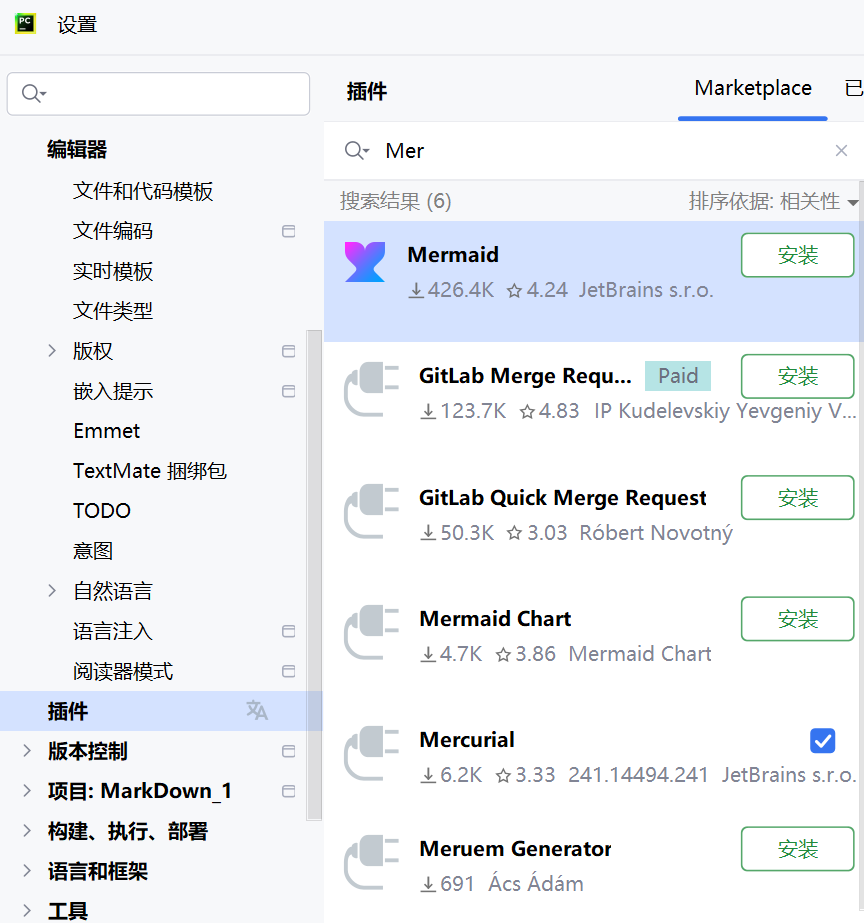Screen dimensions: 864x923
Task: Click the GitLab Quick Merge Request plugin icon
Action: [x=371, y=511]
